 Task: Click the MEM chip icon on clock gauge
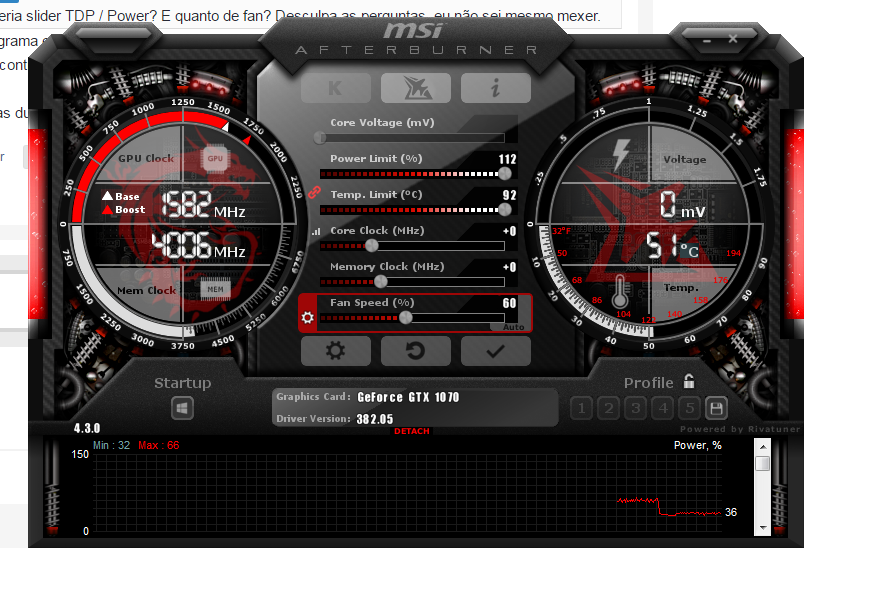pos(215,289)
